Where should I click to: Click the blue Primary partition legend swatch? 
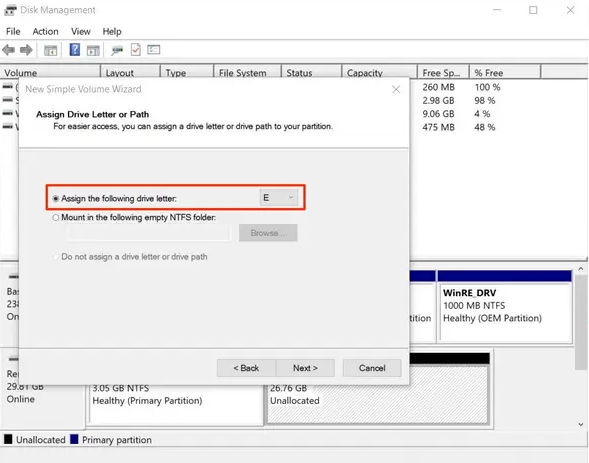74,439
